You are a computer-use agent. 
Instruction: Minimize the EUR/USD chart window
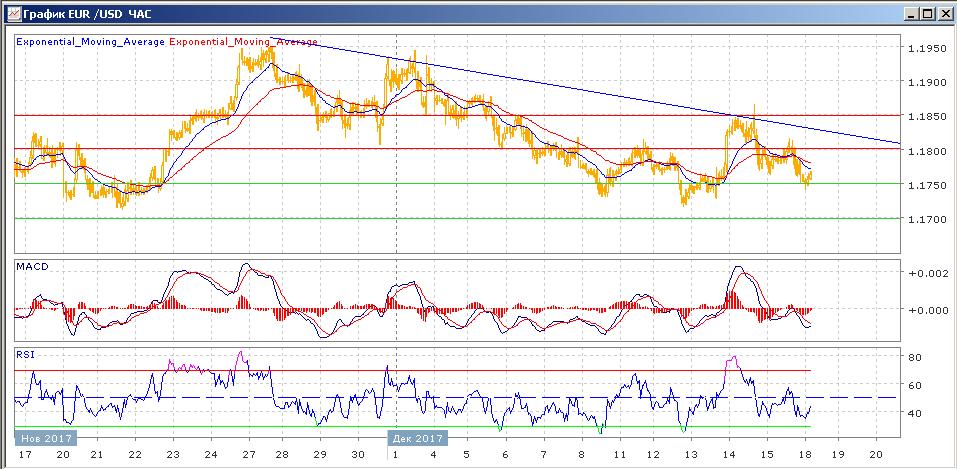910,13
